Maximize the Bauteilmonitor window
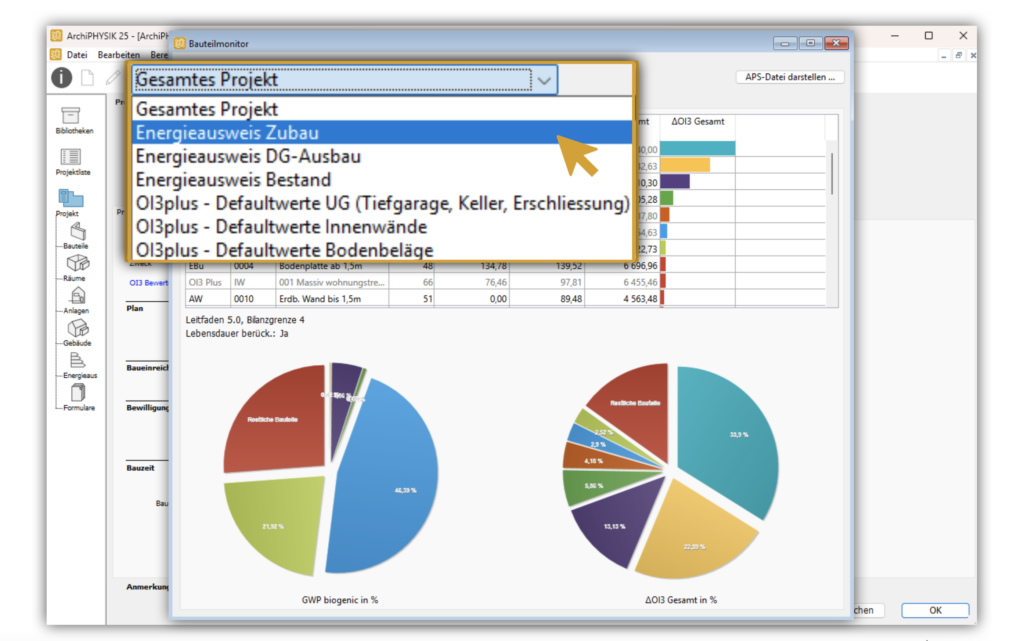1024x641 pixels. tap(810, 43)
